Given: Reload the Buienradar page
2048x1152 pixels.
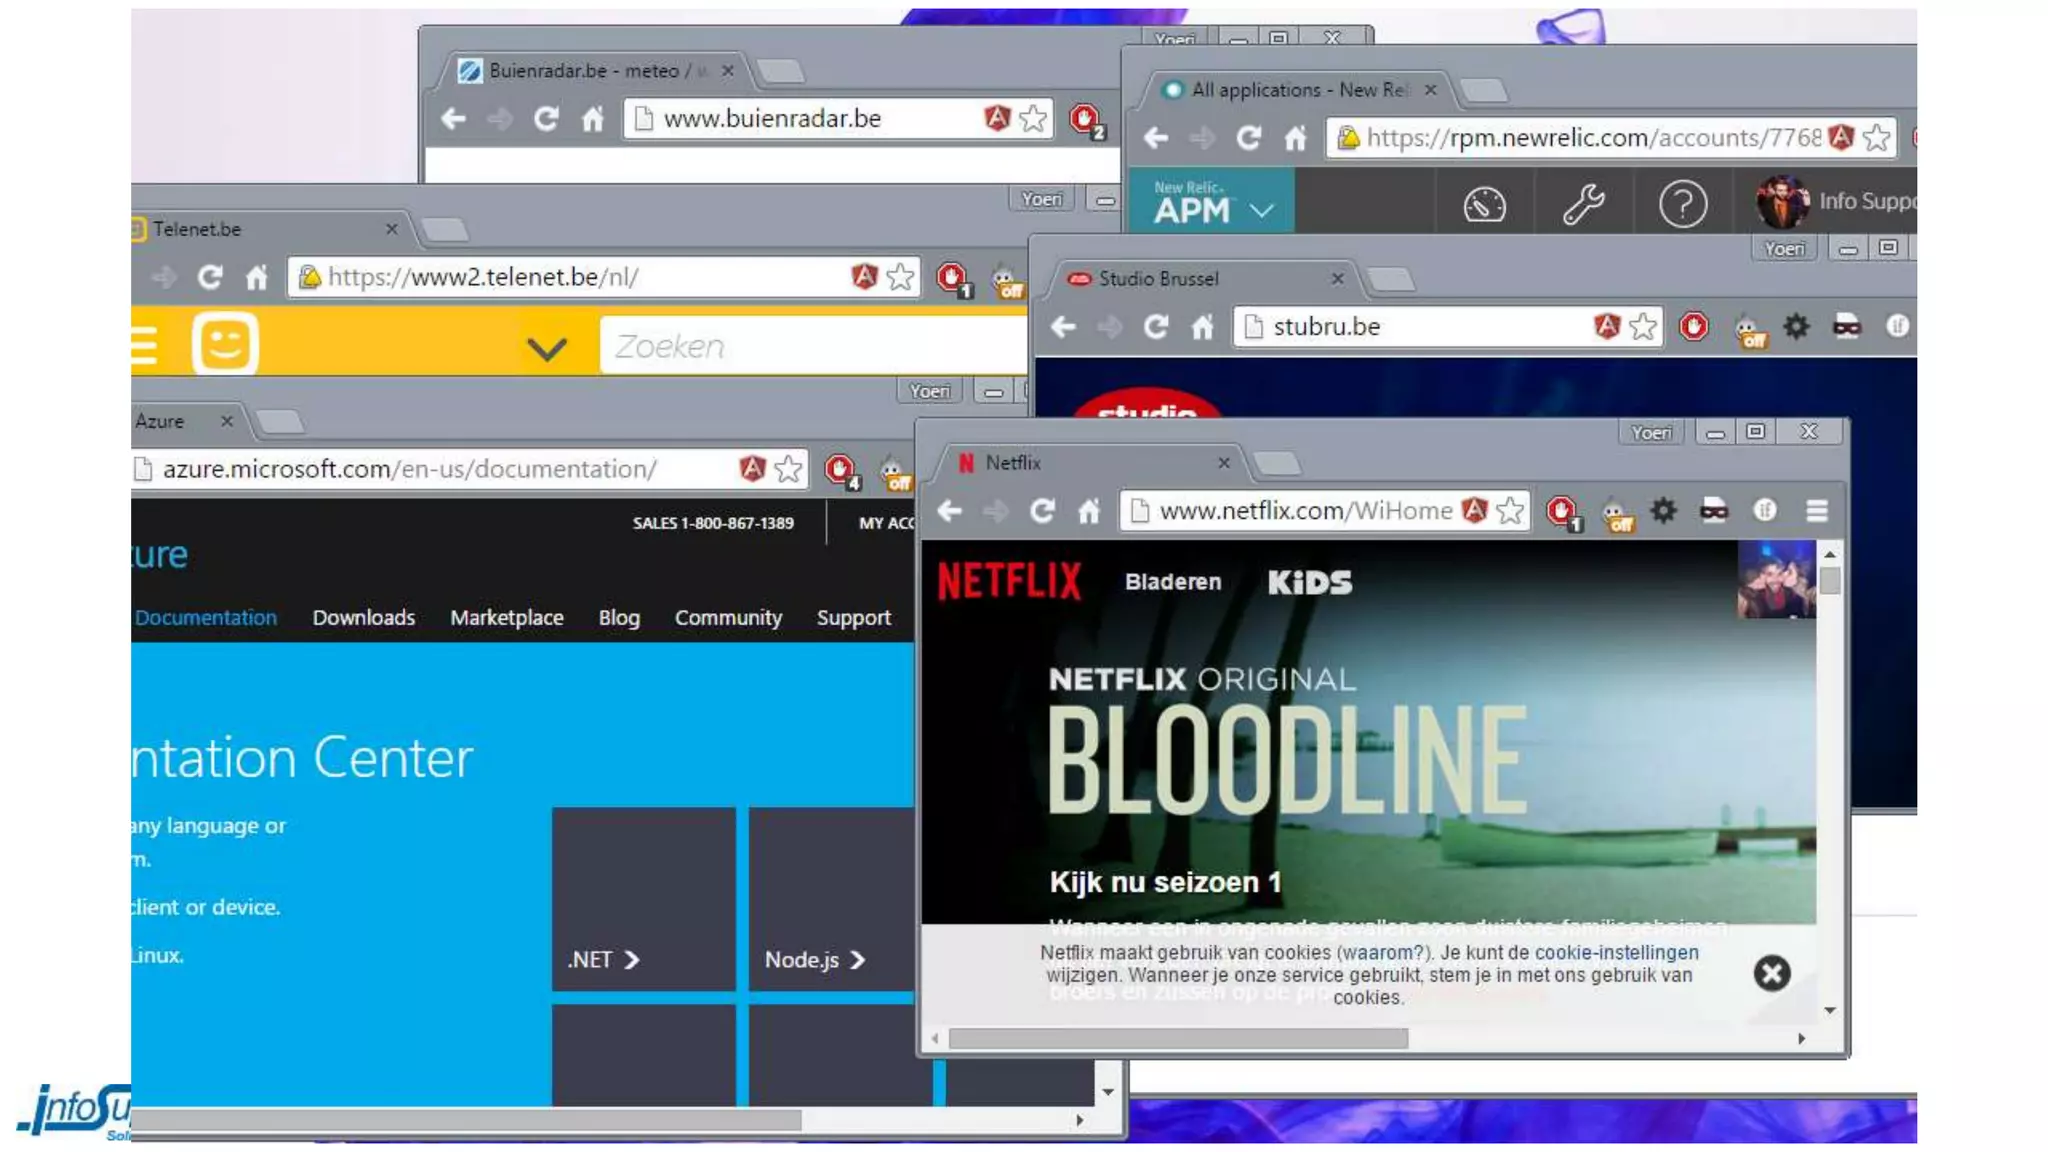Looking at the screenshot, I should click(x=546, y=119).
